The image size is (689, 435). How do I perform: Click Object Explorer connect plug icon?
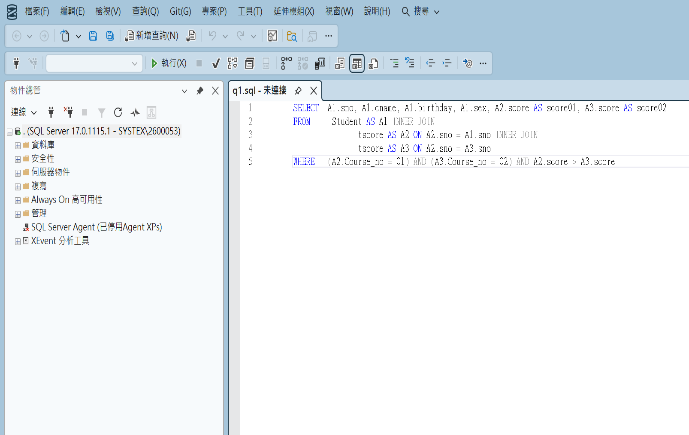(51, 112)
